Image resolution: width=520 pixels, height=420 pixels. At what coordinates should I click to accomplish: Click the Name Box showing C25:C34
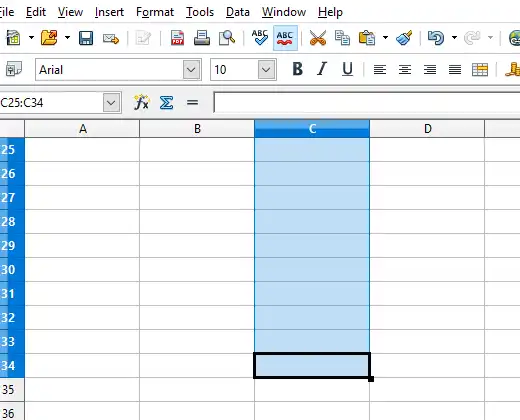point(51,103)
